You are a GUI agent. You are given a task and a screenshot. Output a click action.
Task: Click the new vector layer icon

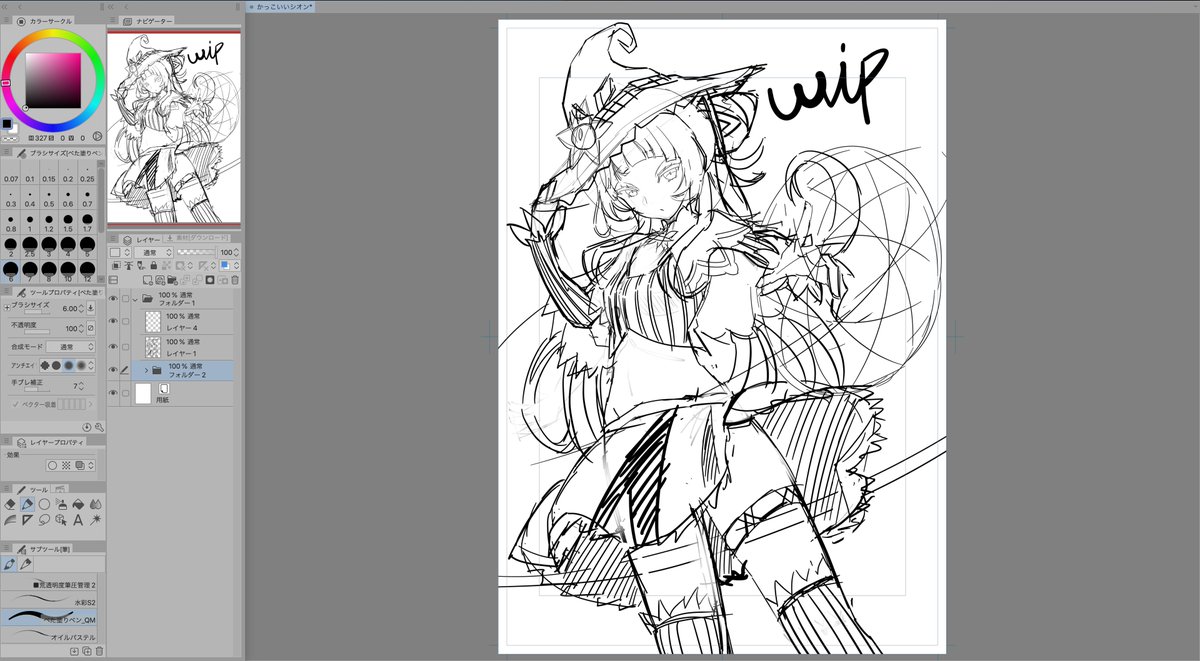pyautogui.click(x=160, y=280)
